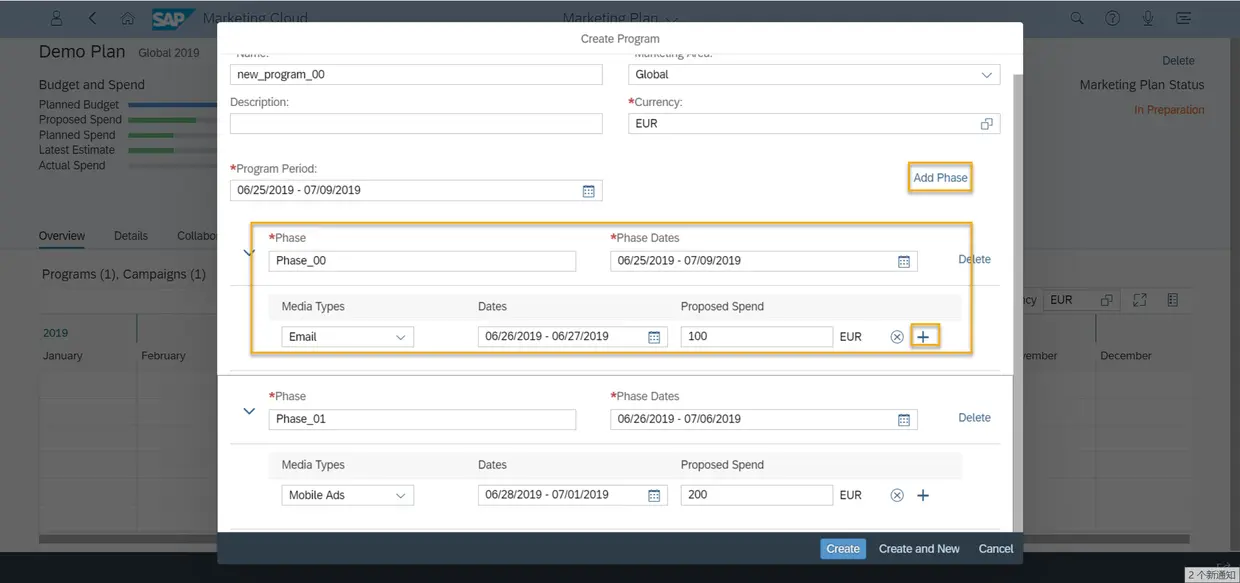Open calendar picker for Phase_00 dates

pyautogui.click(x=904, y=261)
